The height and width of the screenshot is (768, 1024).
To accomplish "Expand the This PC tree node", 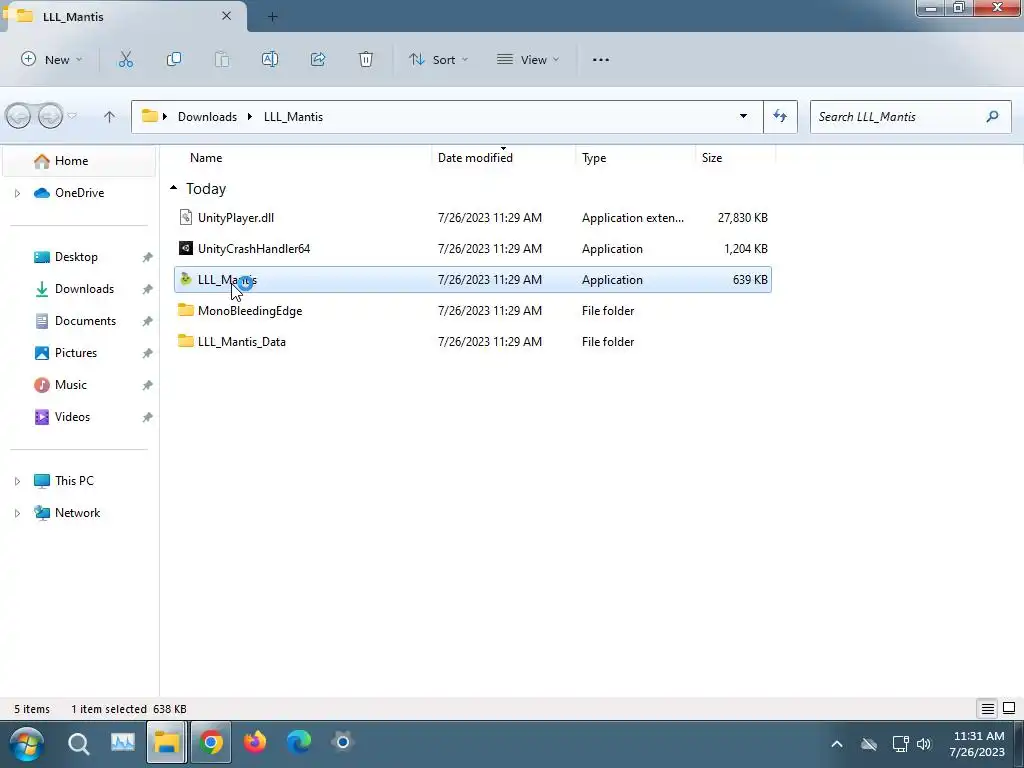I will coord(18,481).
